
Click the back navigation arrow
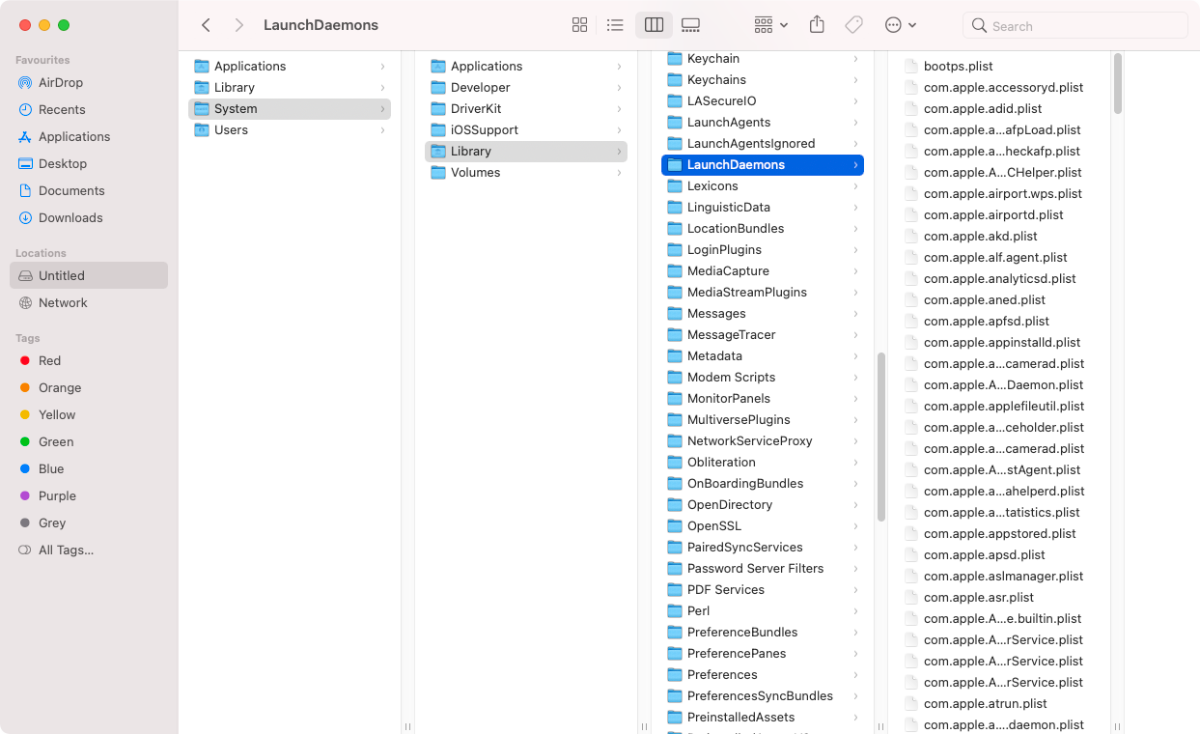(x=206, y=24)
